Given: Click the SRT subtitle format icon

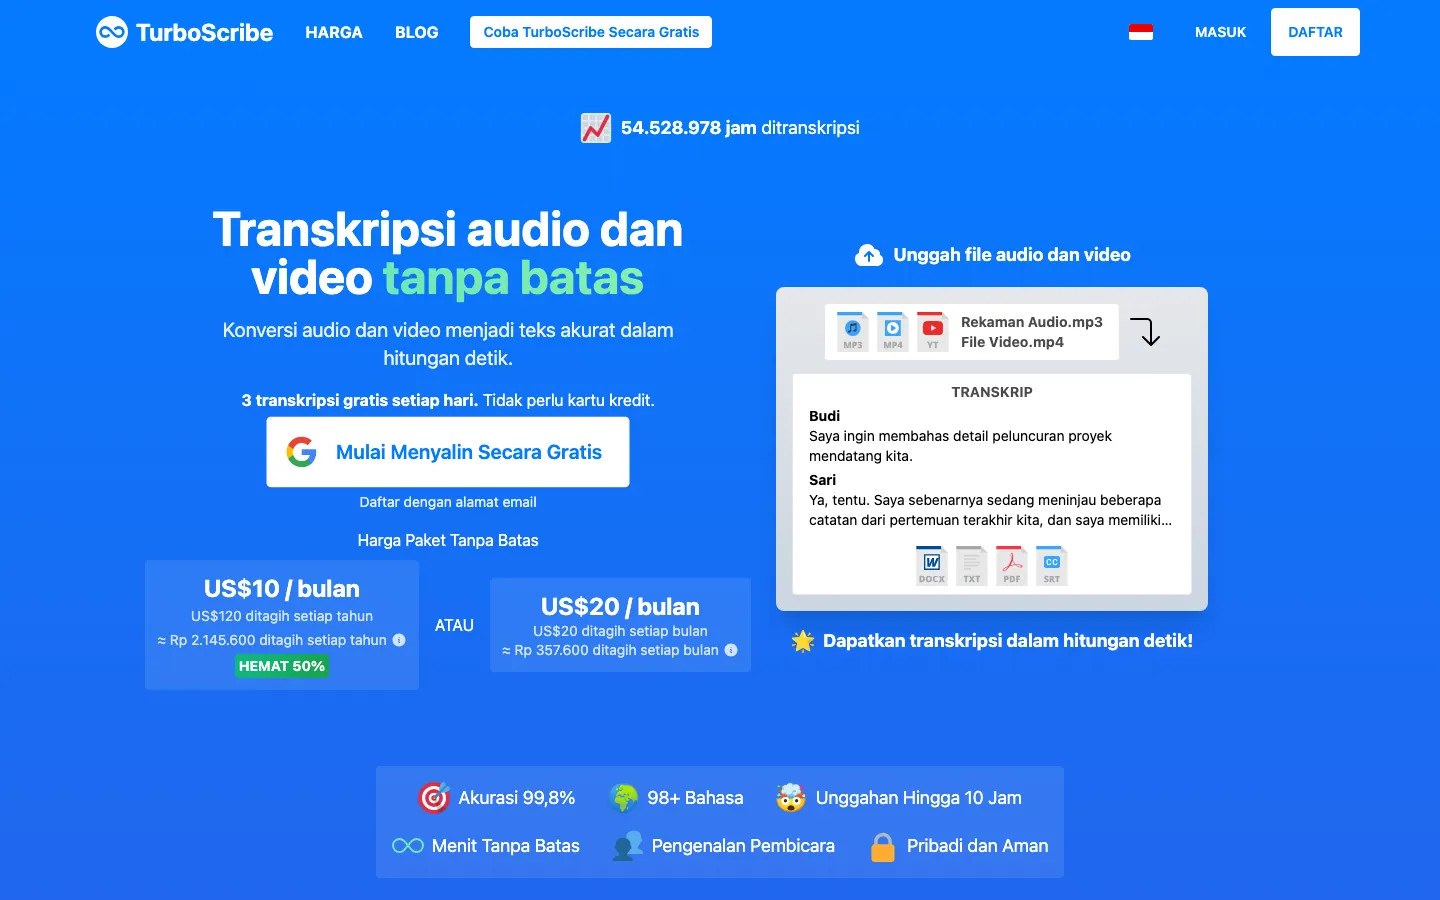Looking at the screenshot, I should [x=1052, y=565].
